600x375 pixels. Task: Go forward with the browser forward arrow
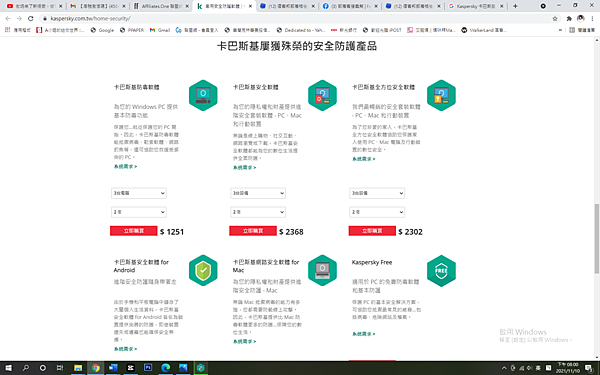click(19, 18)
